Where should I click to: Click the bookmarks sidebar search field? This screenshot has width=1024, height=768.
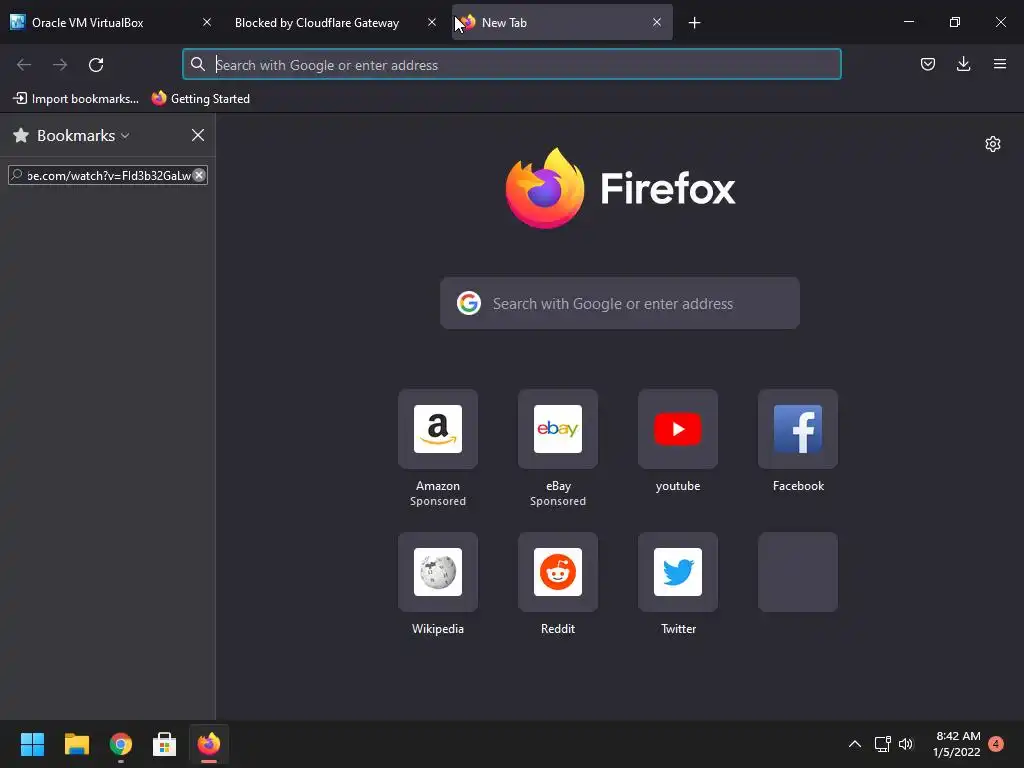point(108,175)
